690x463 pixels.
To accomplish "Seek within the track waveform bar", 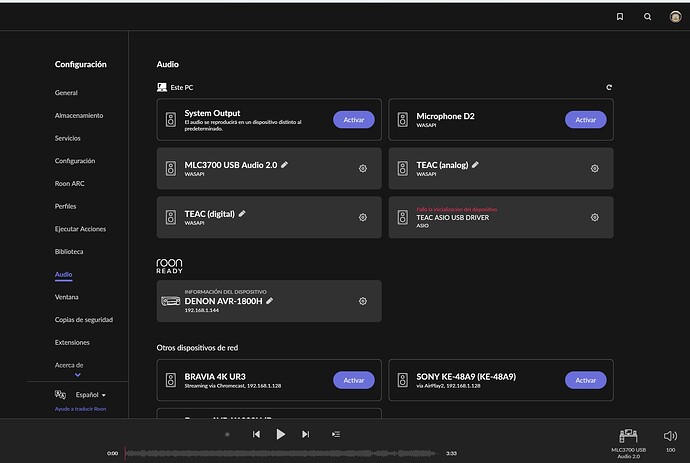I will click(x=282, y=453).
